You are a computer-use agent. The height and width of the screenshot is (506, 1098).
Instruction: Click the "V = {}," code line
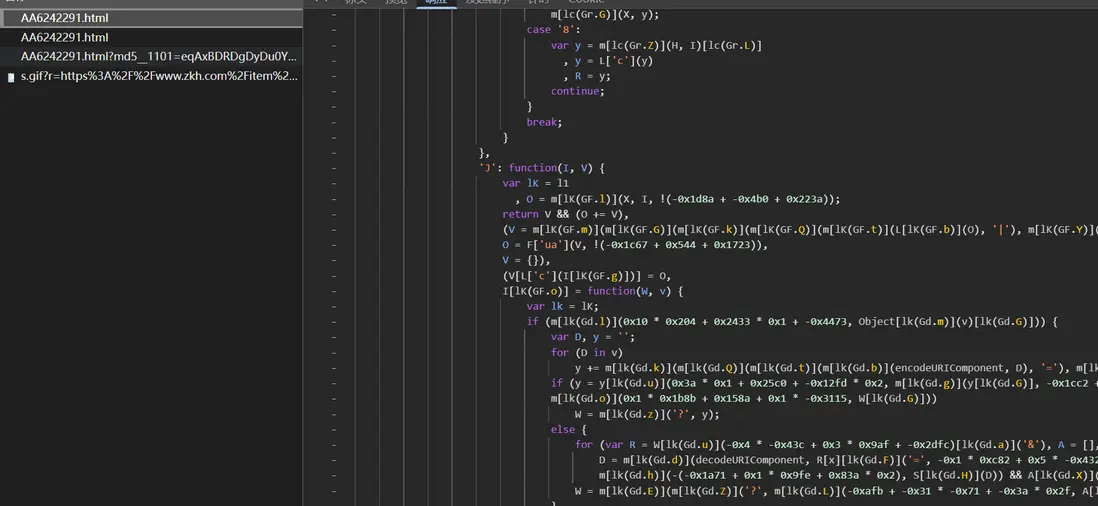pos(525,260)
